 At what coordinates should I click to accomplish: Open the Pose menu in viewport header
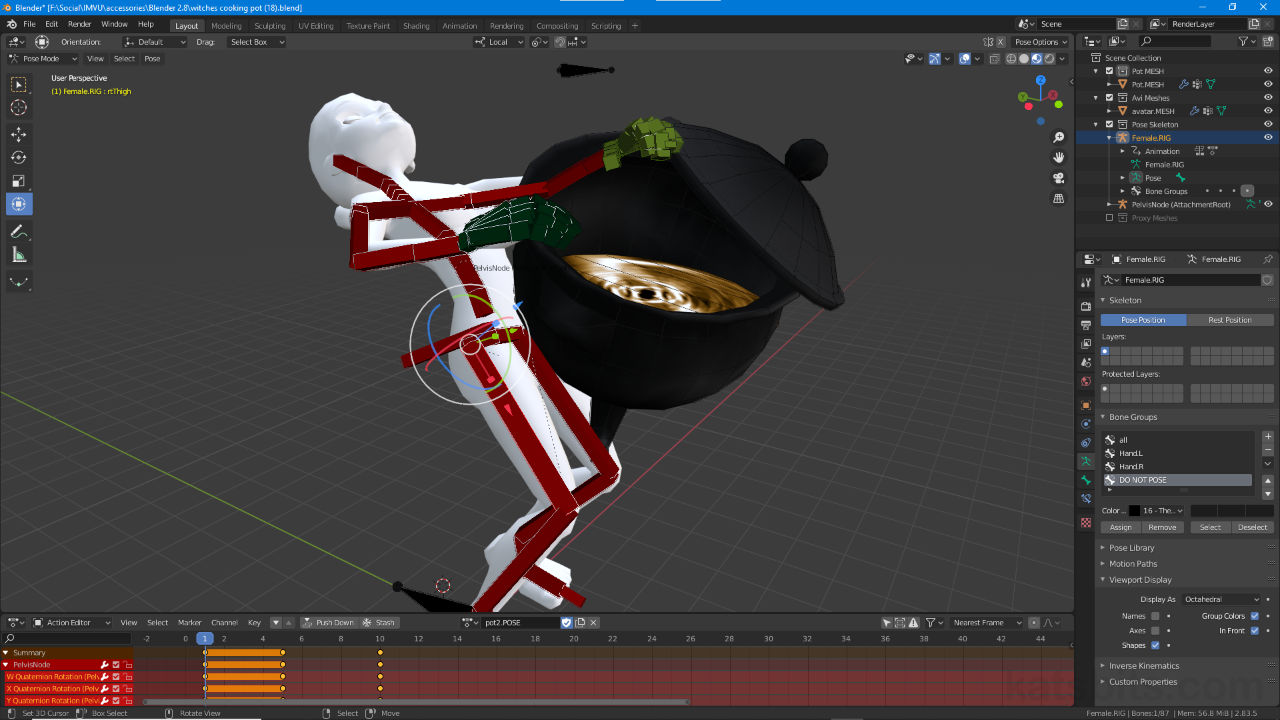pyautogui.click(x=152, y=58)
